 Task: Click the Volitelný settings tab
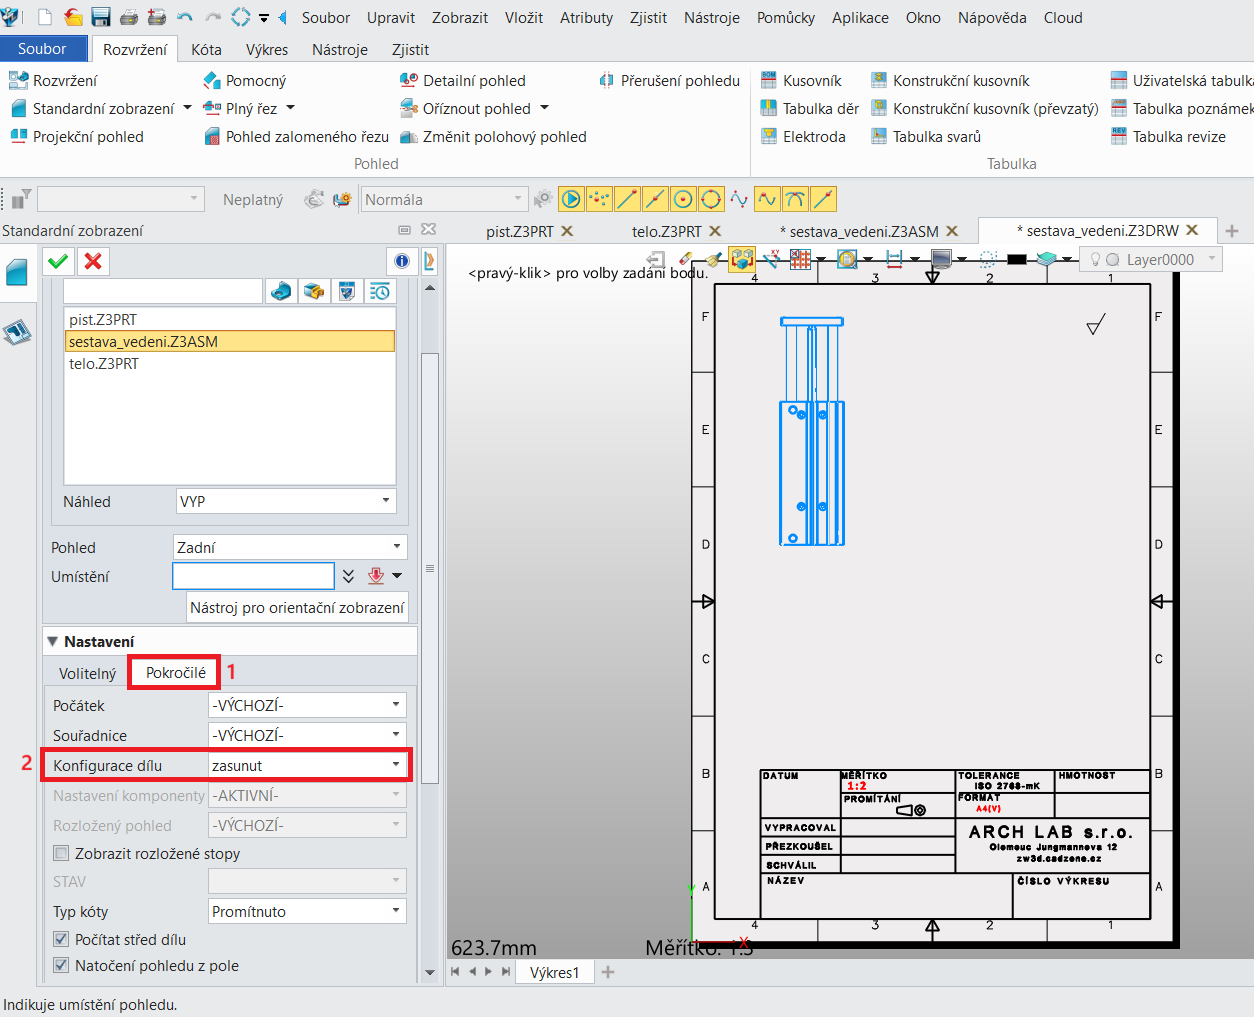point(87,673)
